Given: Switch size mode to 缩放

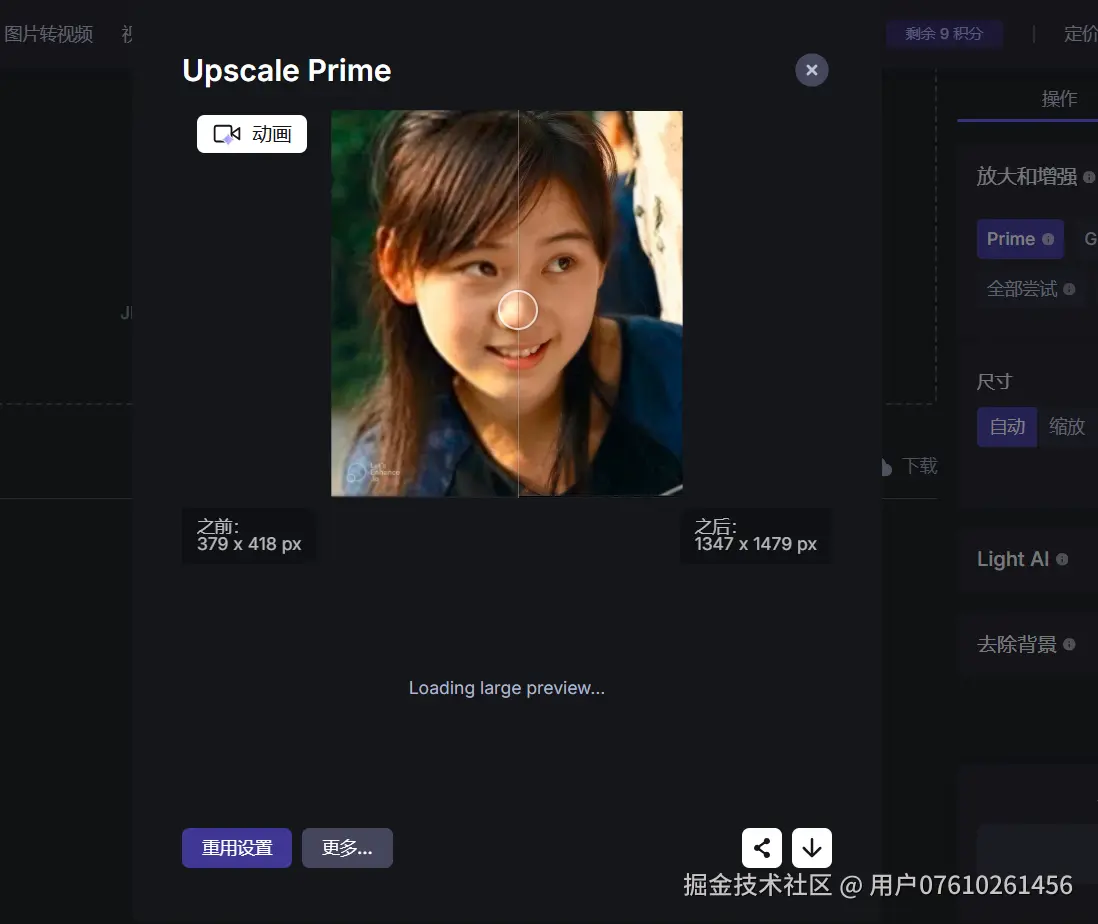Looking at the screenshot, I should [x=1066, y=426].
